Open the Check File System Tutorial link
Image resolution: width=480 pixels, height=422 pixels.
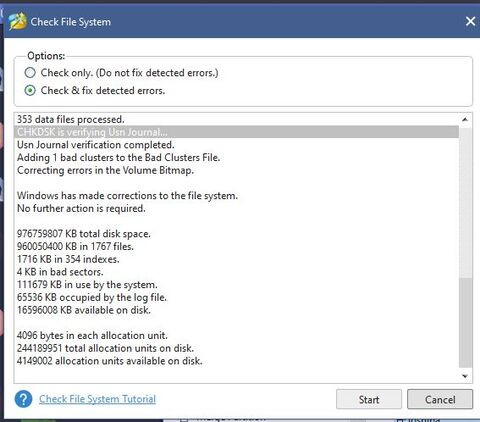click(97, 399)
